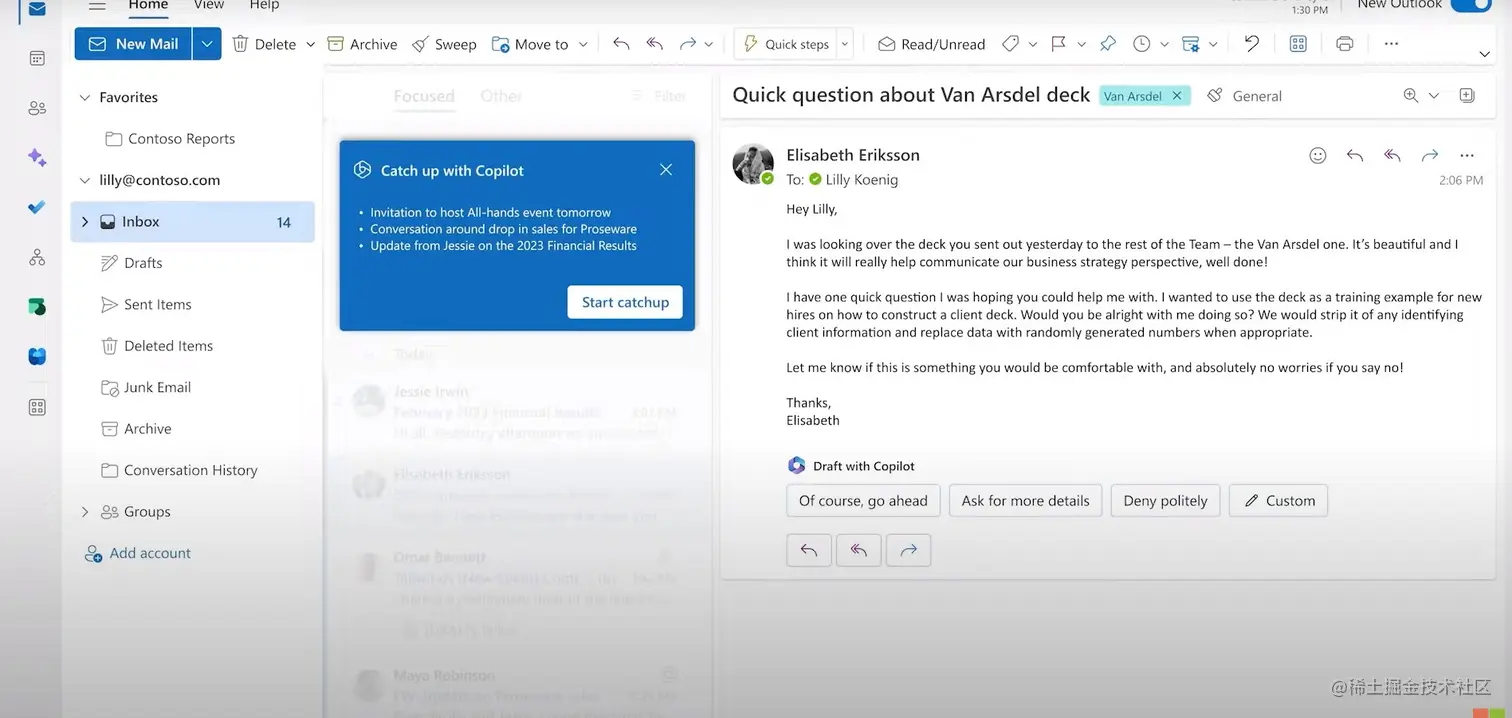Open message header More actions ellipsis
1512x718 pixels.
tap(1467, 156)
